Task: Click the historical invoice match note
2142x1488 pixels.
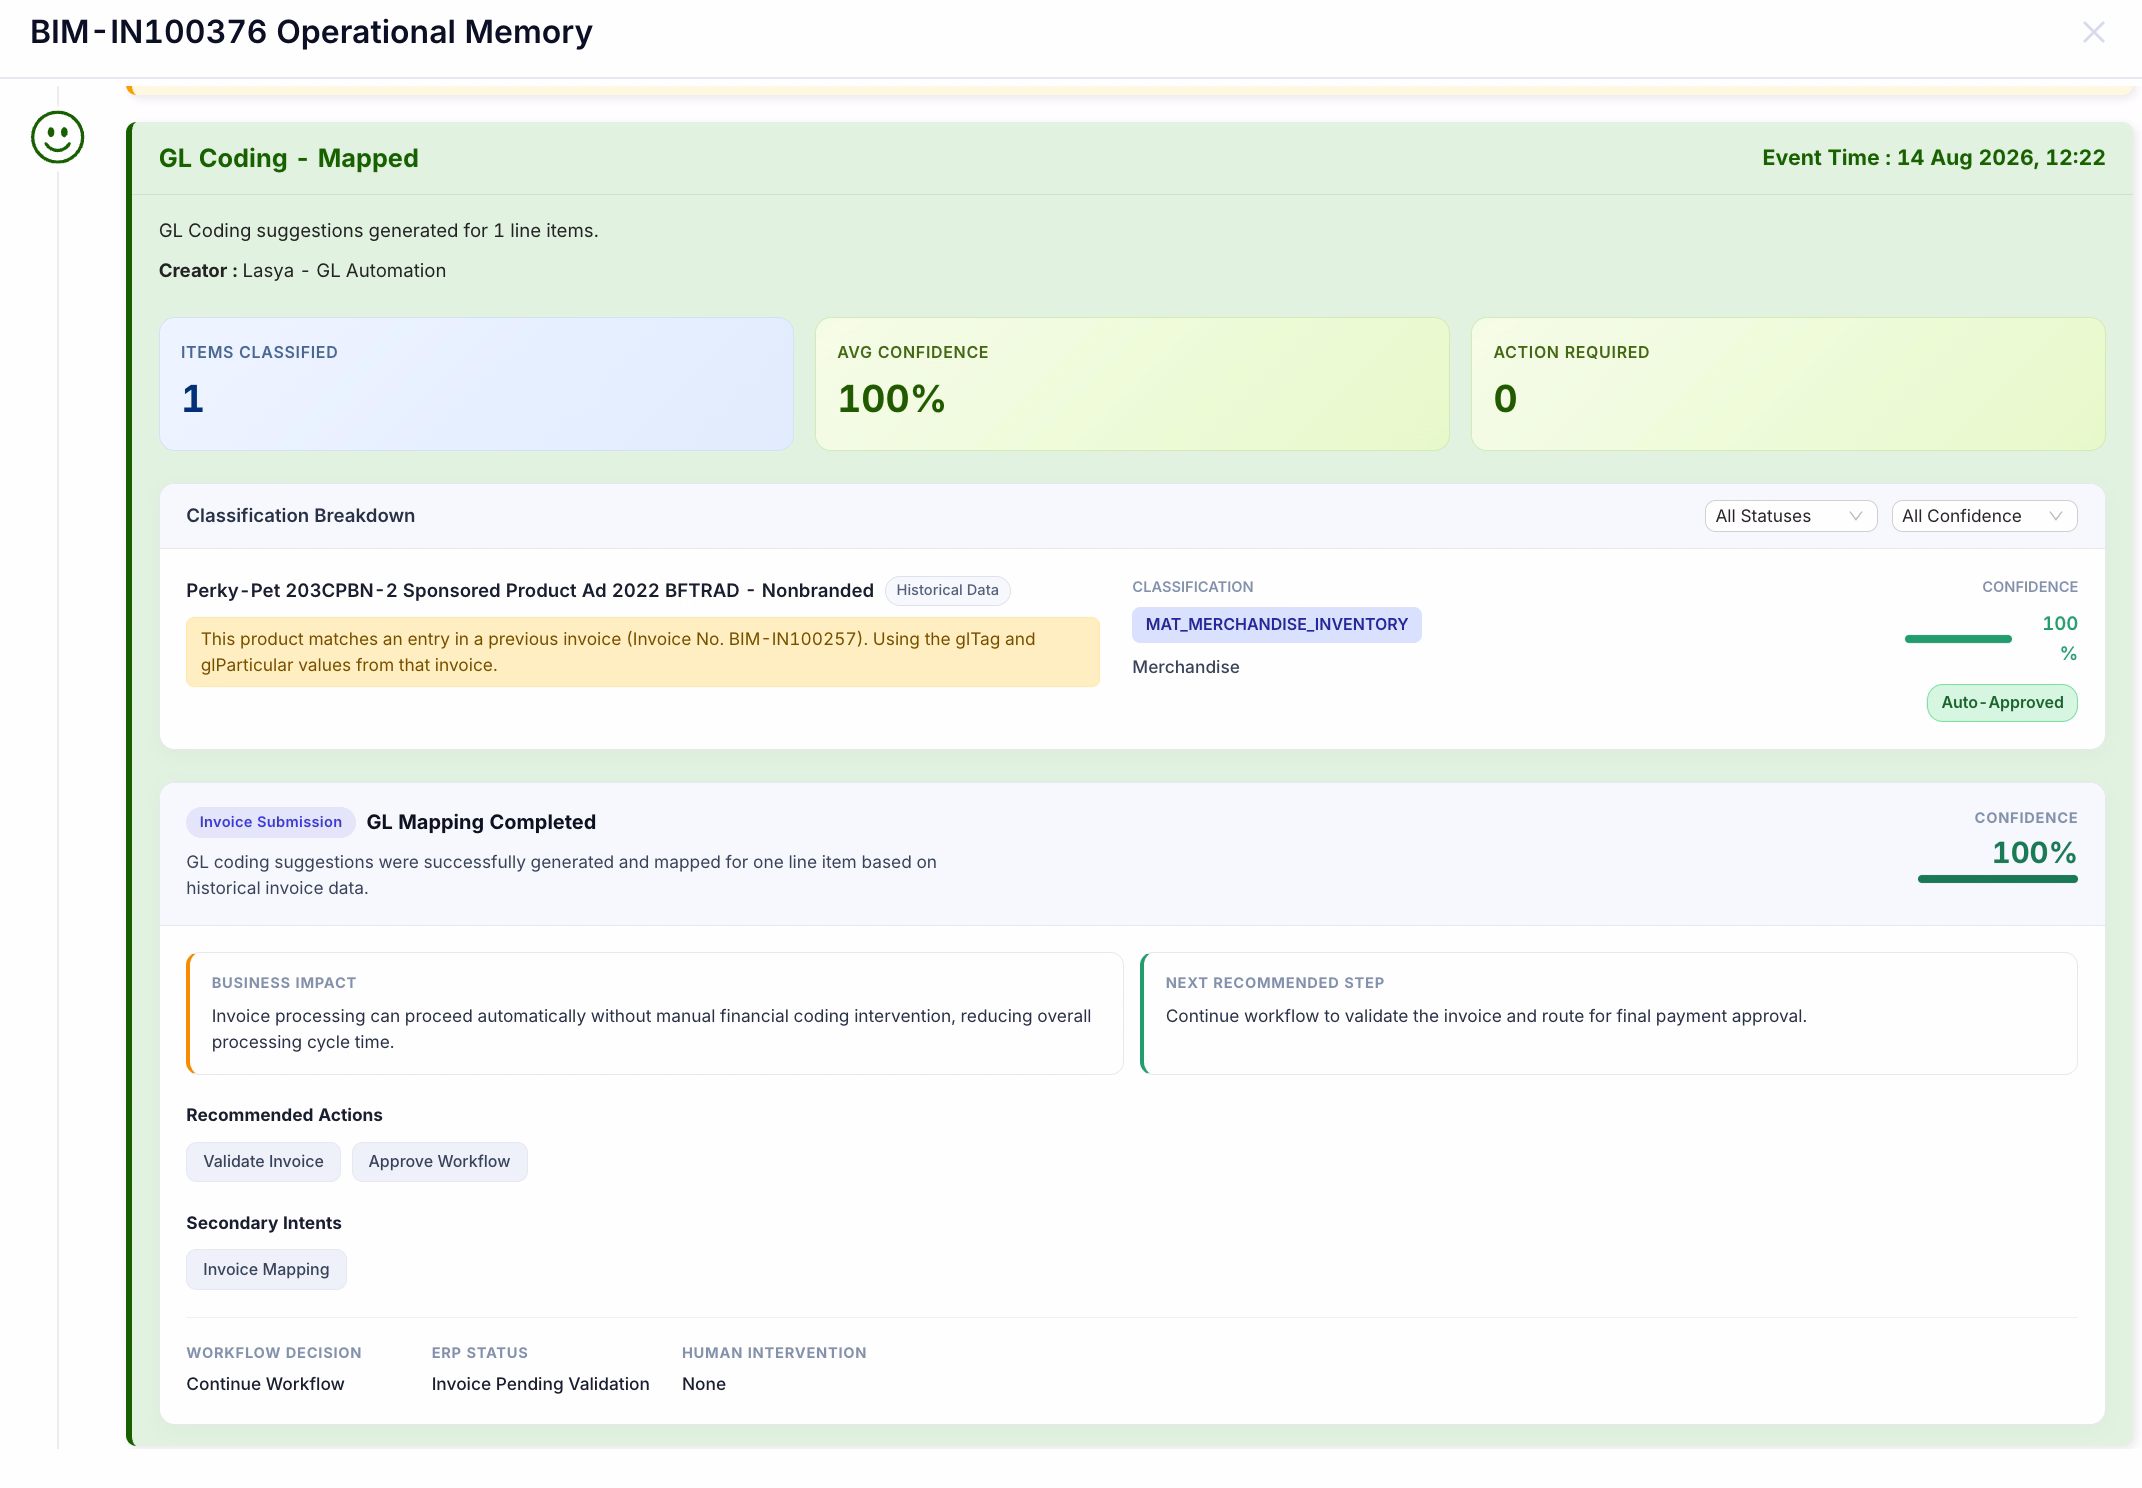Action: pos(643,652)
